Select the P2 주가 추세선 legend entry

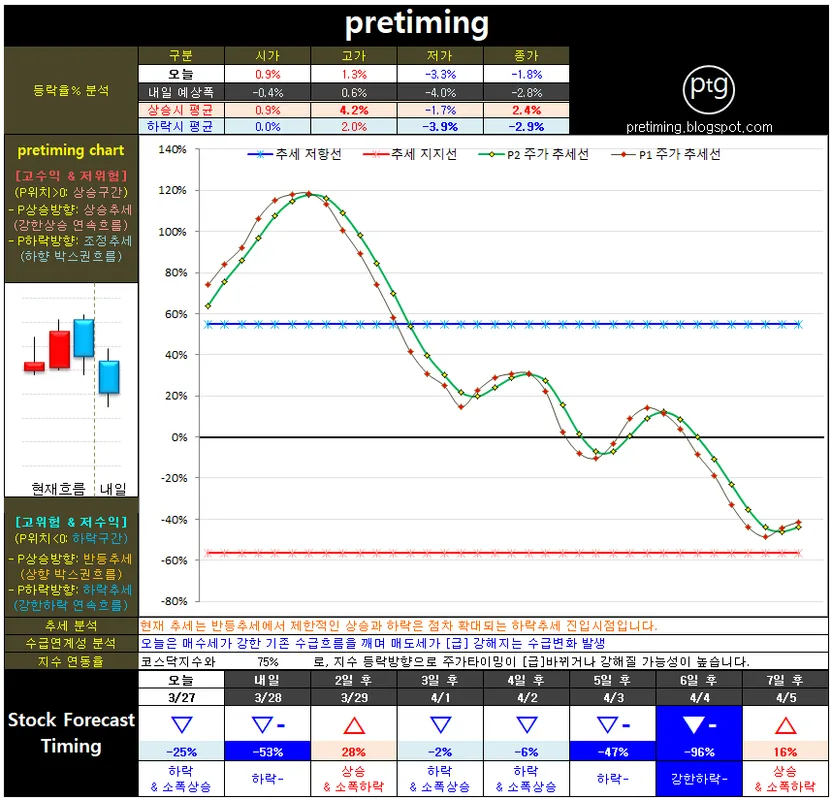535,155
